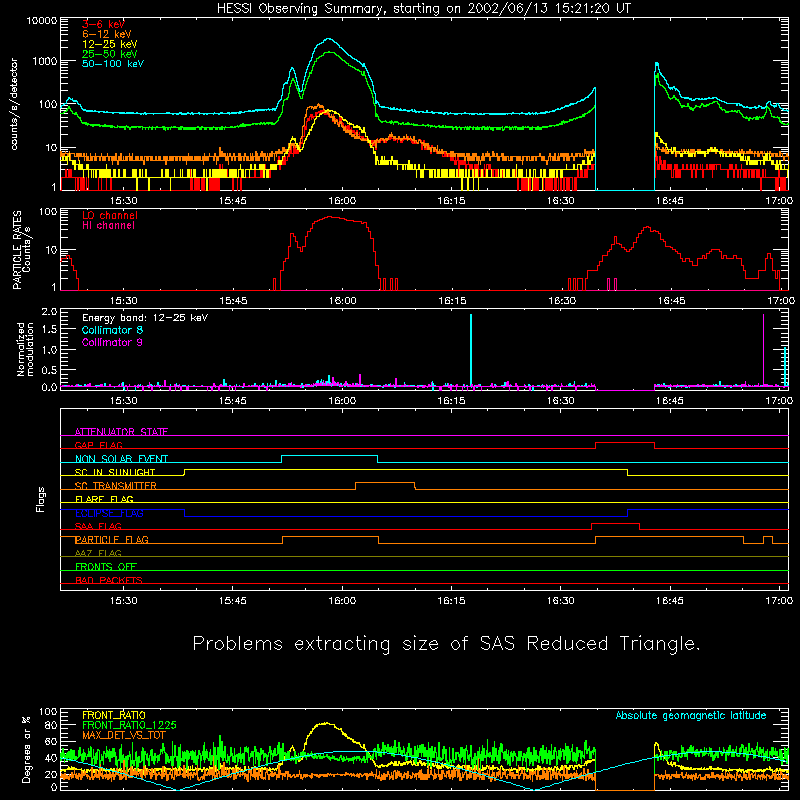Screen dimensions: 800x800
Task: Click the SAA FLAG label
Action: (x=98, y=526)
